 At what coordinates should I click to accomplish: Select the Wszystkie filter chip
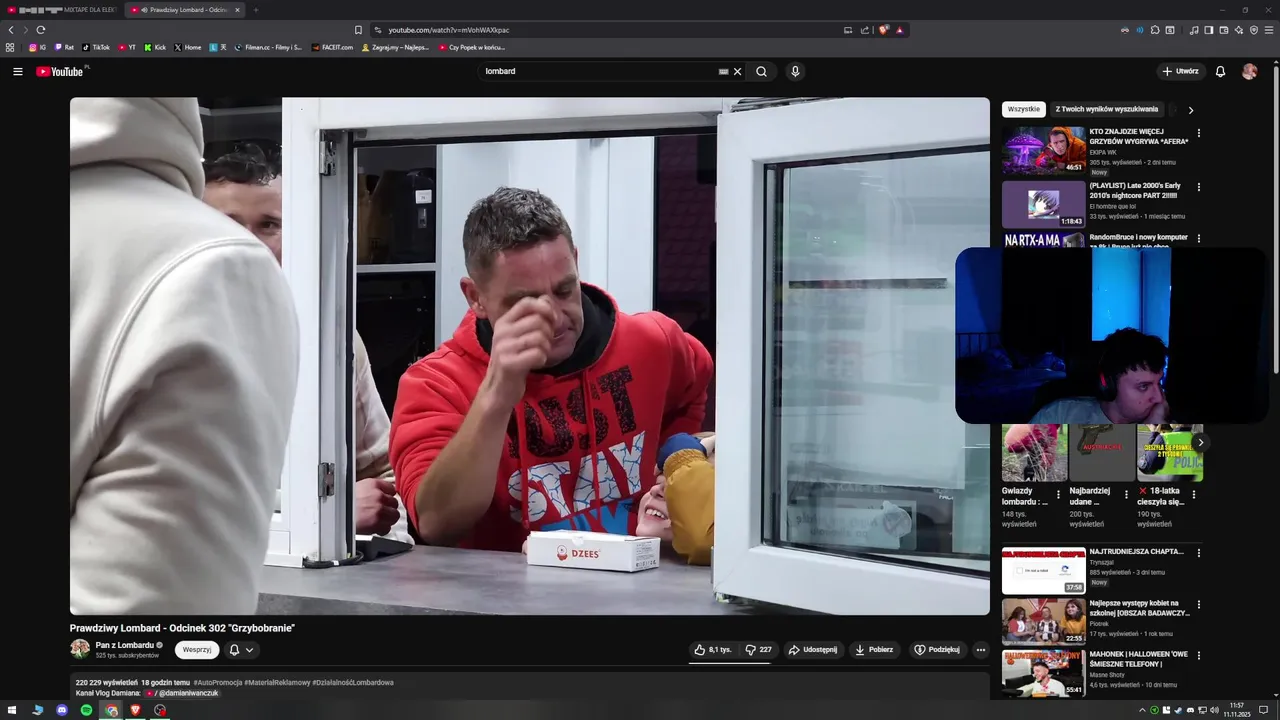point(1023,109)
